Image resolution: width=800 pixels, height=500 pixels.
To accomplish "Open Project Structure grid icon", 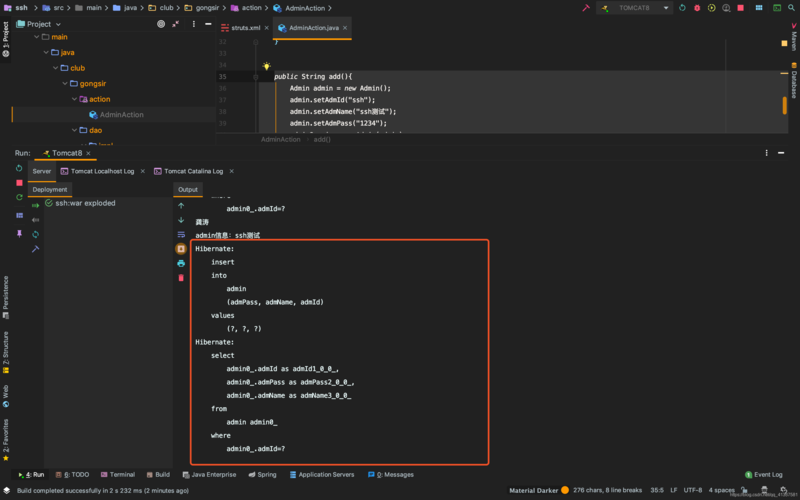I will 759,8.
